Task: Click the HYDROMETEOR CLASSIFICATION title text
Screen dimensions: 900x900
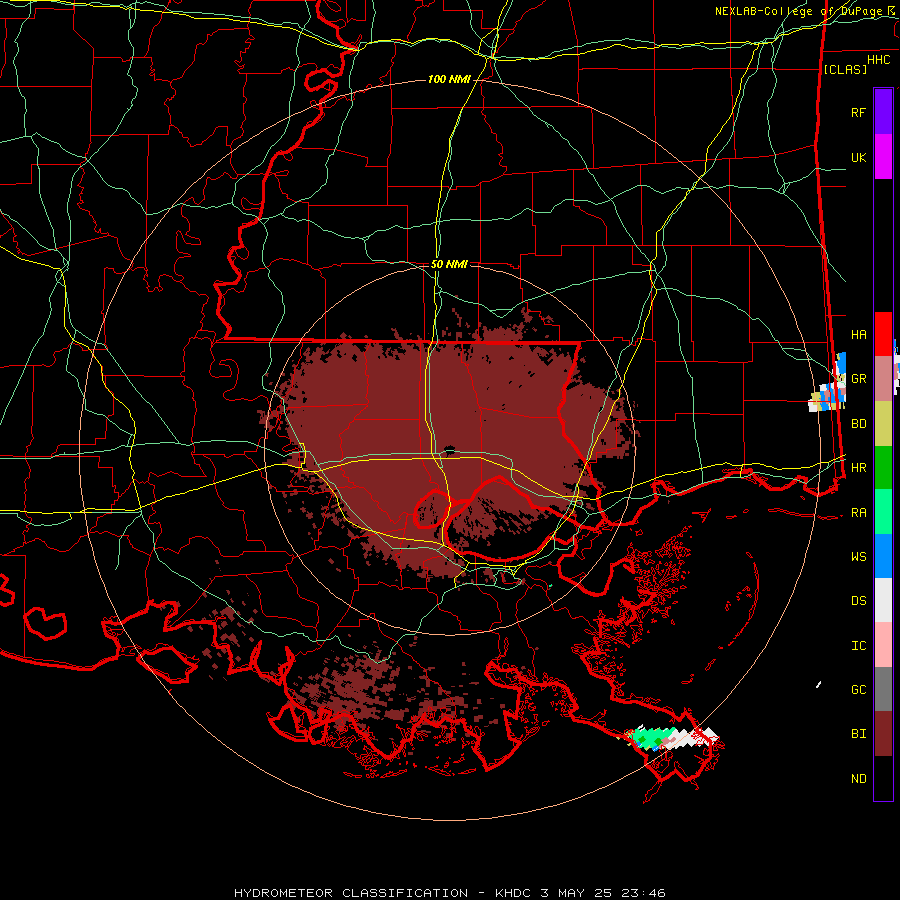Action: point(351,893)
